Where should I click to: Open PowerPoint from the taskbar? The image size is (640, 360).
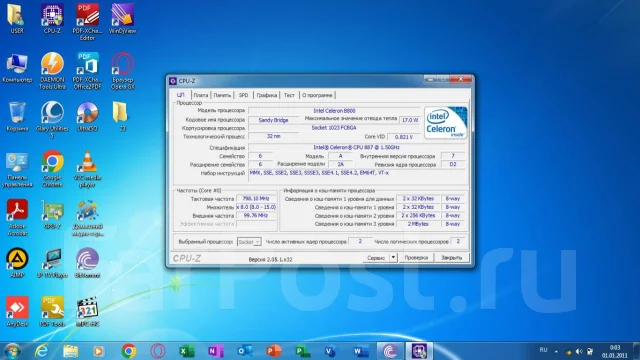pyautogui.click(x=273, y=351)
